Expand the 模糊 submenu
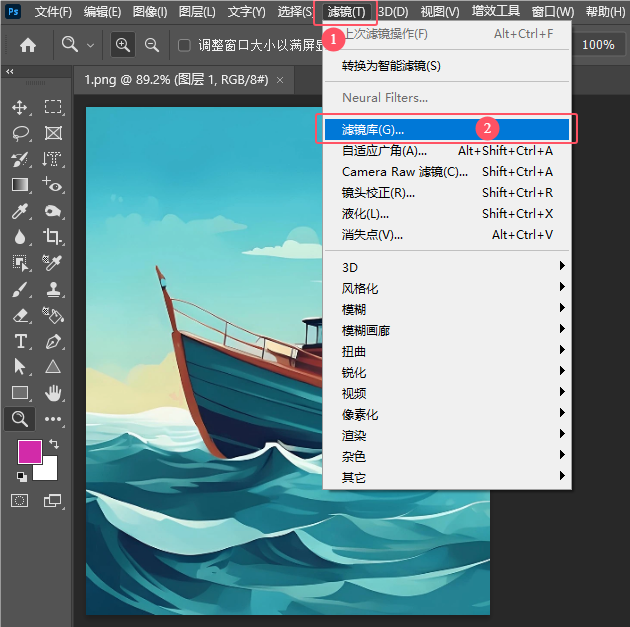Viewport: 630px width, 627px height. pos(448,309)
